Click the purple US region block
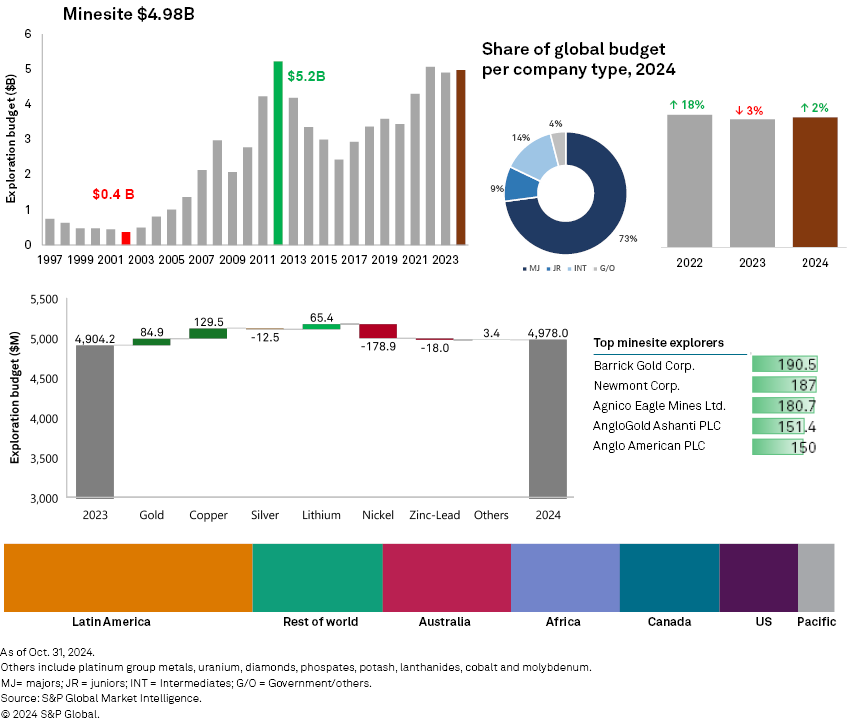 (758, 578)
